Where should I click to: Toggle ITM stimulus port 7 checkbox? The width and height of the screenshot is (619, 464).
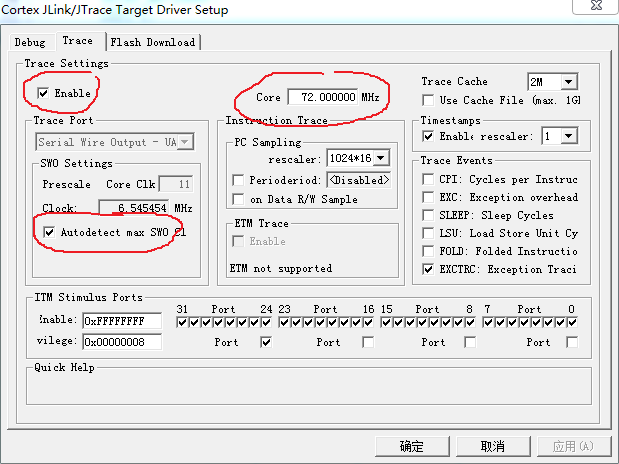click(x=488, y=323)
